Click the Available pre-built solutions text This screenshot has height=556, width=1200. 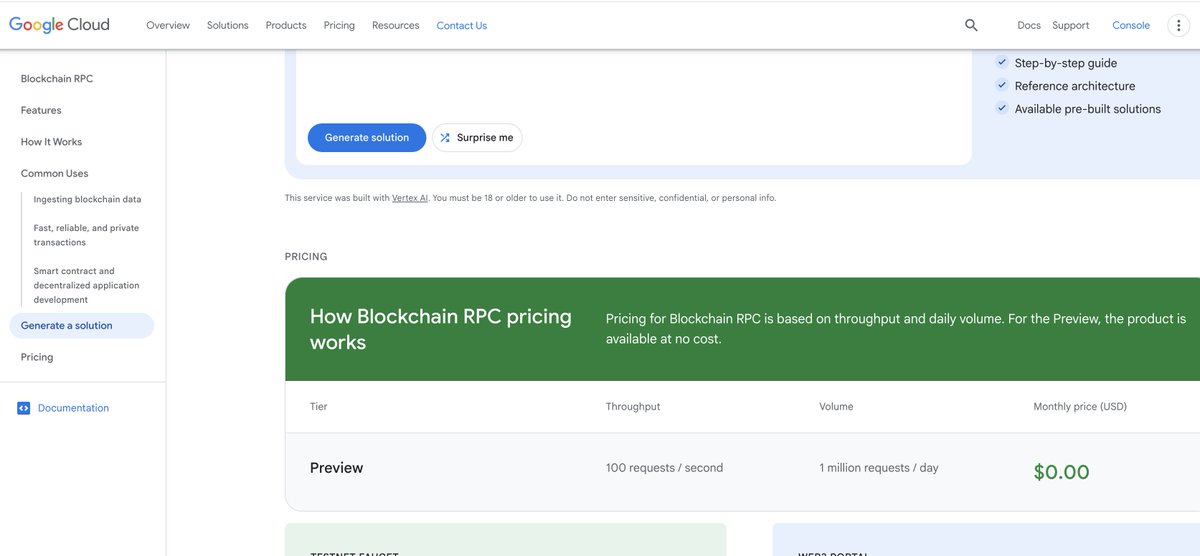coord(1088,109)
